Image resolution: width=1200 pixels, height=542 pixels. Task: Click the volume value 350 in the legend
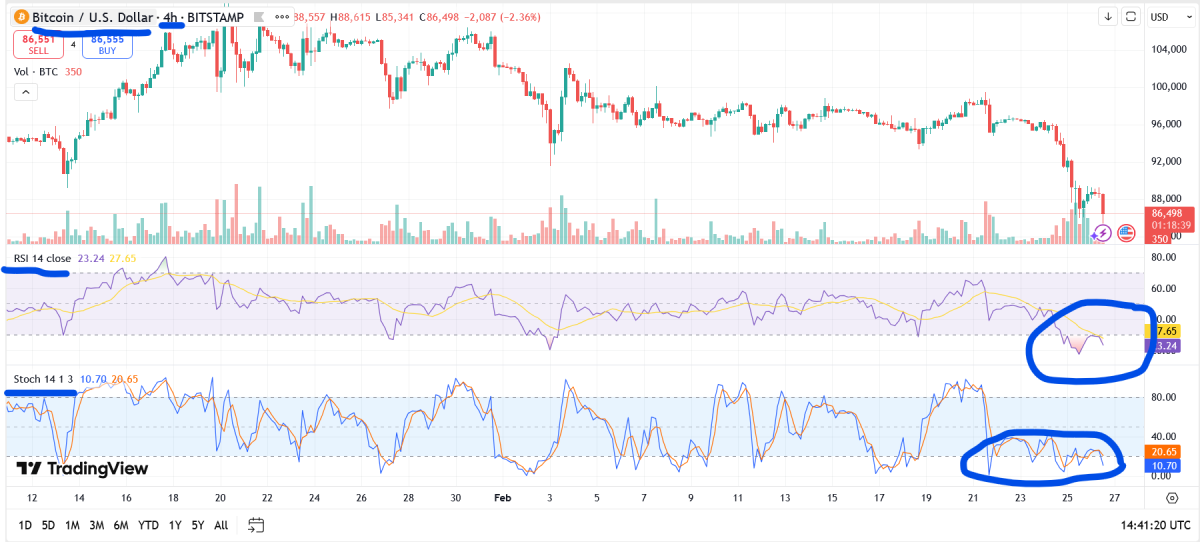[x=73, y=72]
